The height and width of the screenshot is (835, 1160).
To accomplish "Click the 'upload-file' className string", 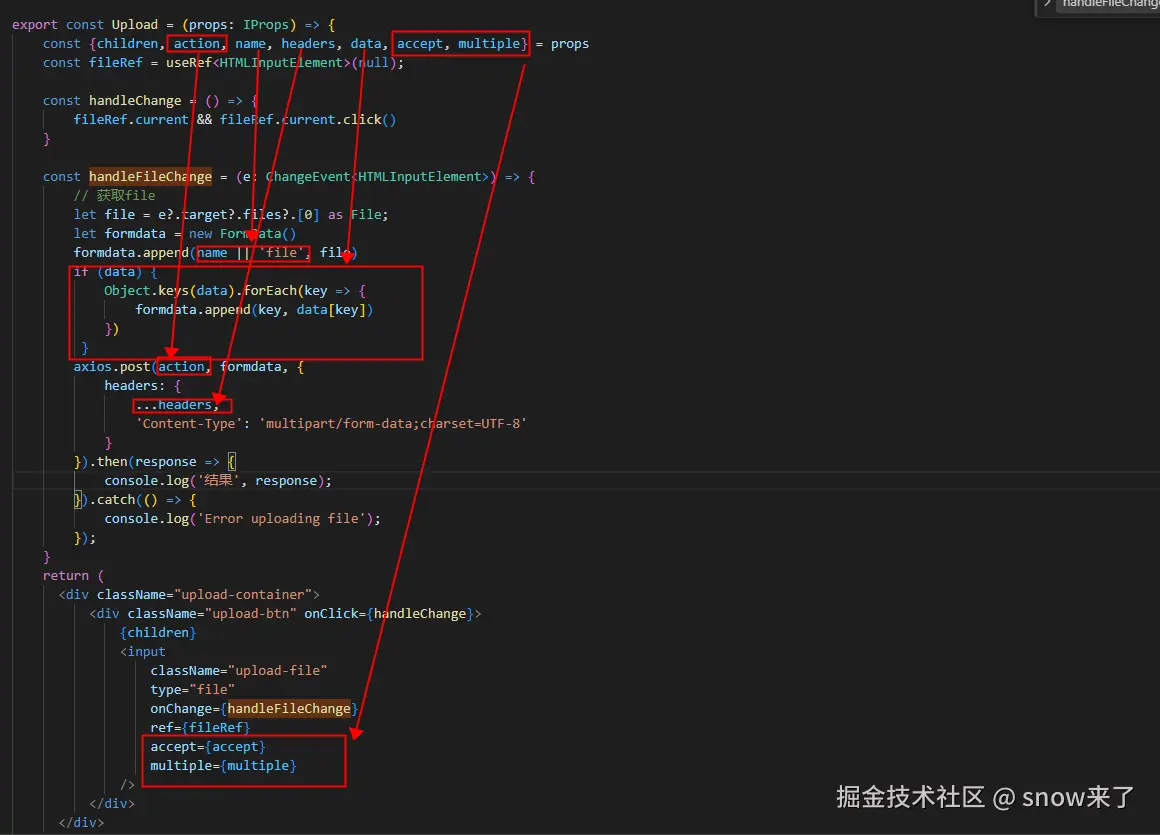I will coord(277,671).
